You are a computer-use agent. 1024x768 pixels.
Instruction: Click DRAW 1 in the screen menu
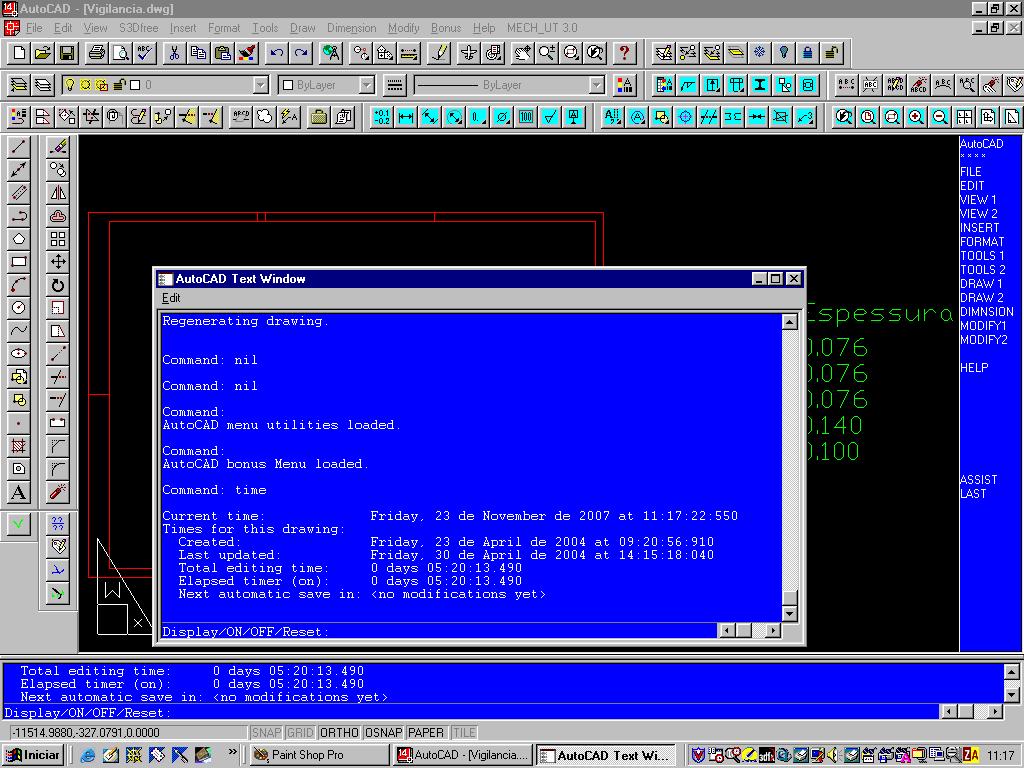[x=981, y=283]
